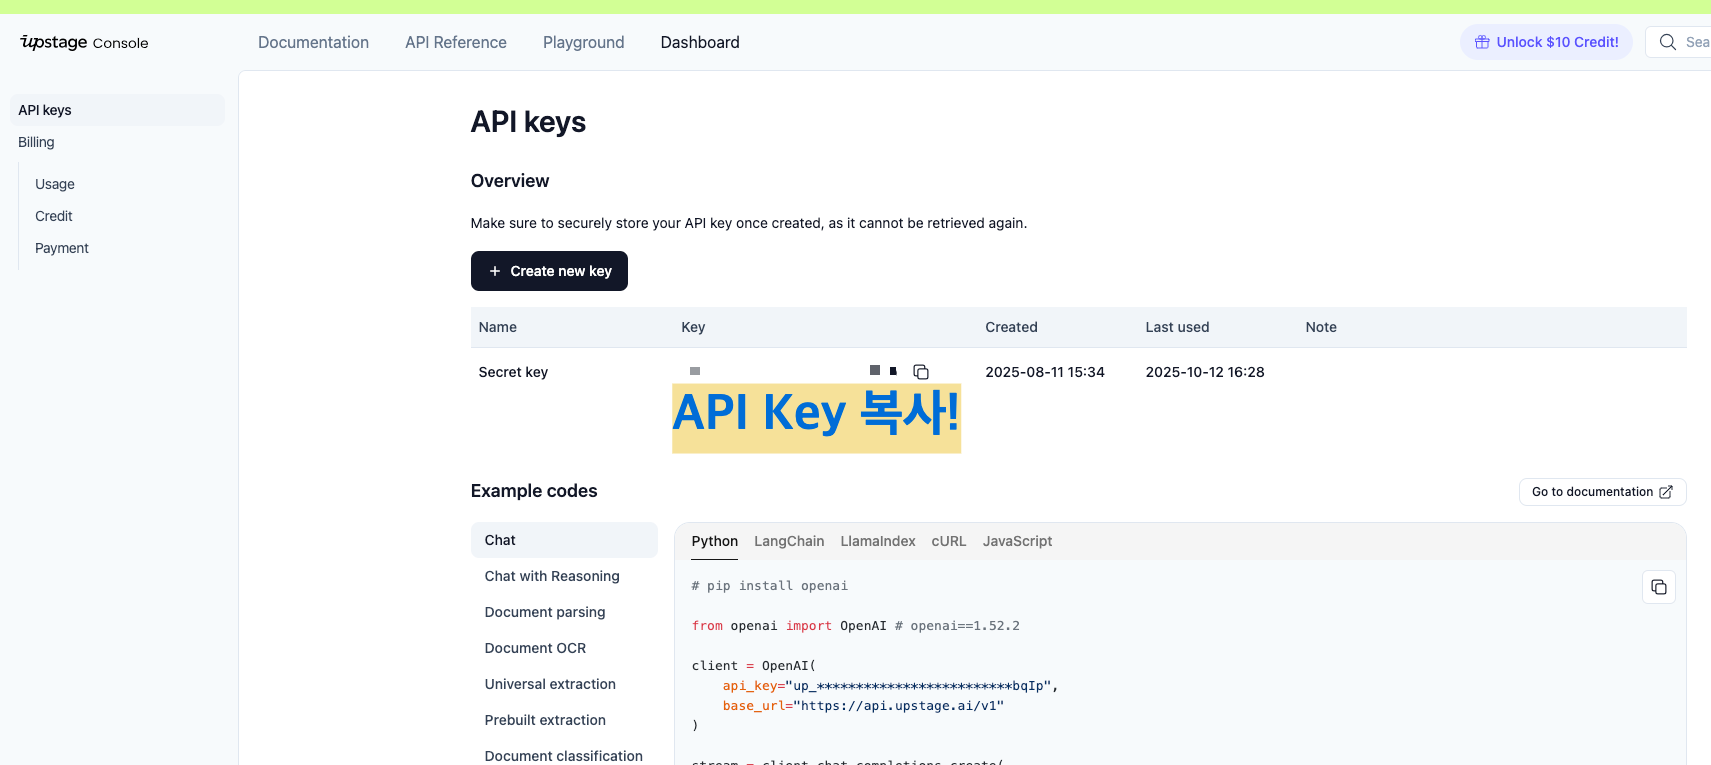
Task: Select API keys in sidebar
Action: 117,110
